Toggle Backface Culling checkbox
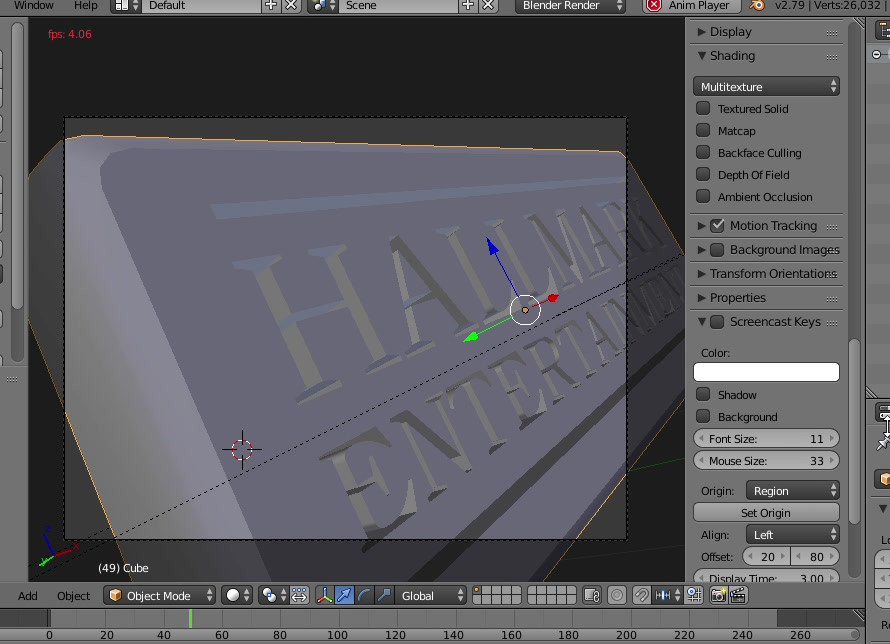 703,153
